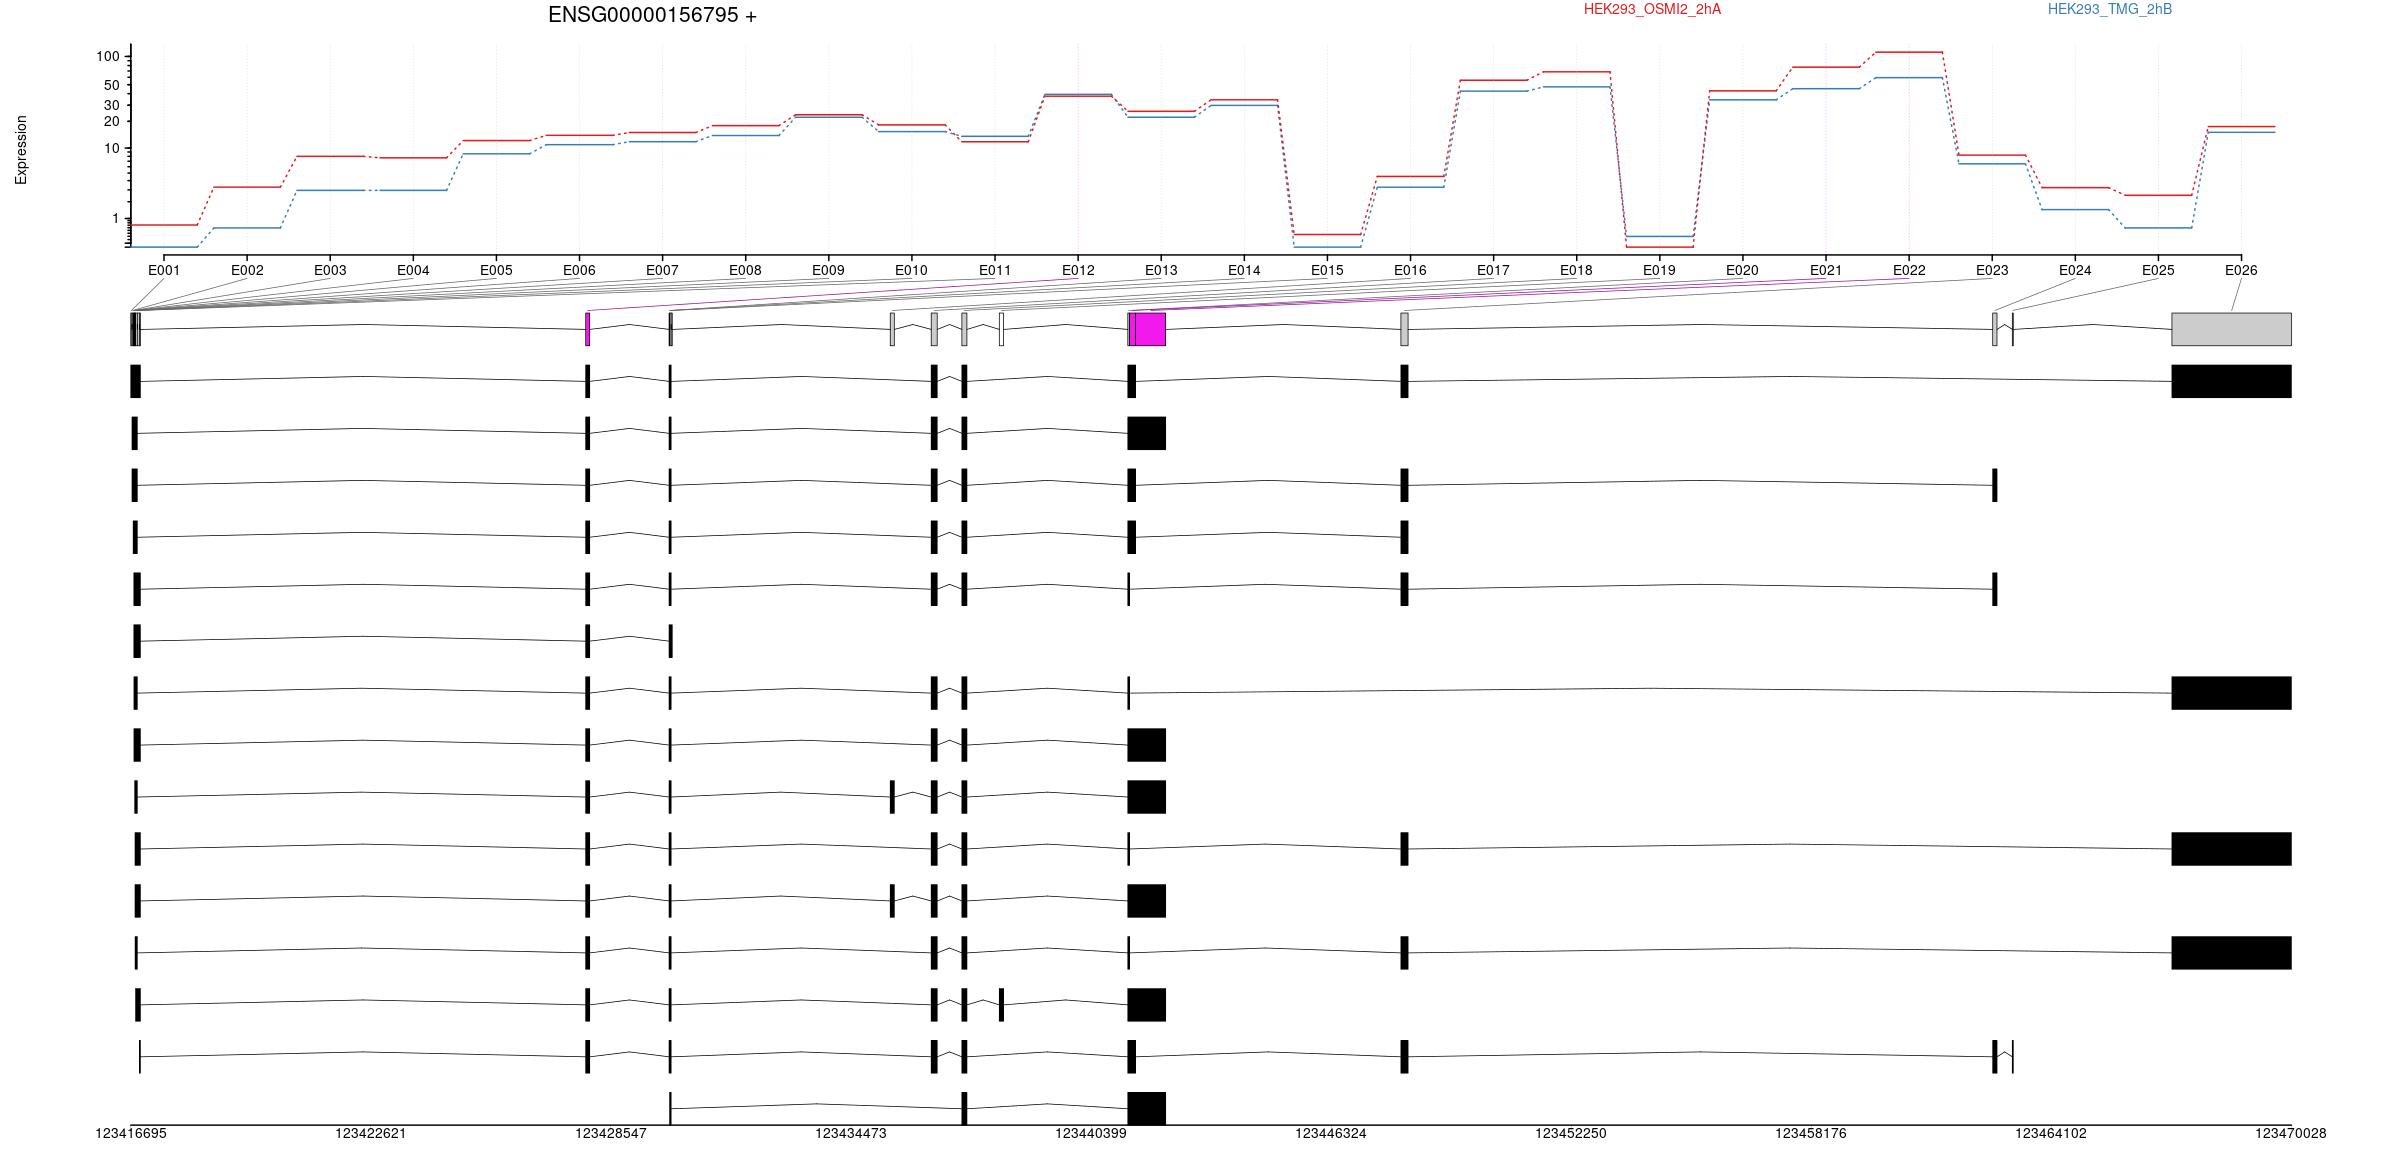Click exon label E014
Image resolution: width=2400 pixels, height=1150 pixels.
click(1244, 270)
